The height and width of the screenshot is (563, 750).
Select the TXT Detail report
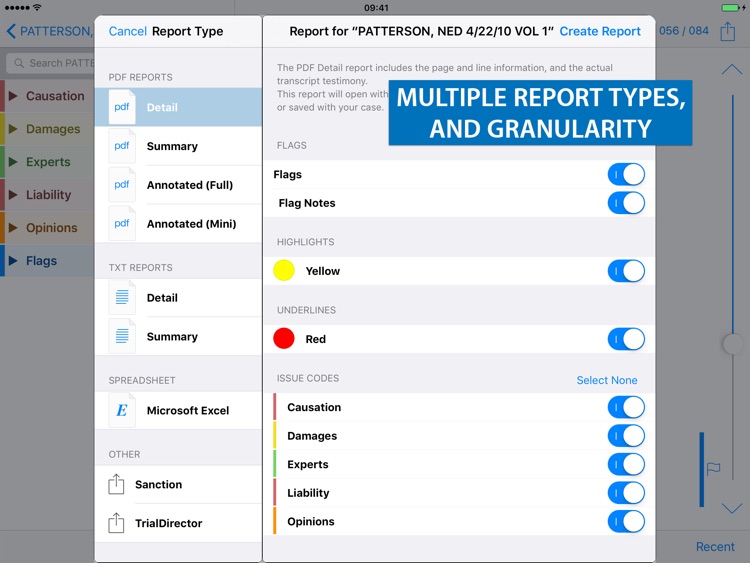(x=178, y=298)
